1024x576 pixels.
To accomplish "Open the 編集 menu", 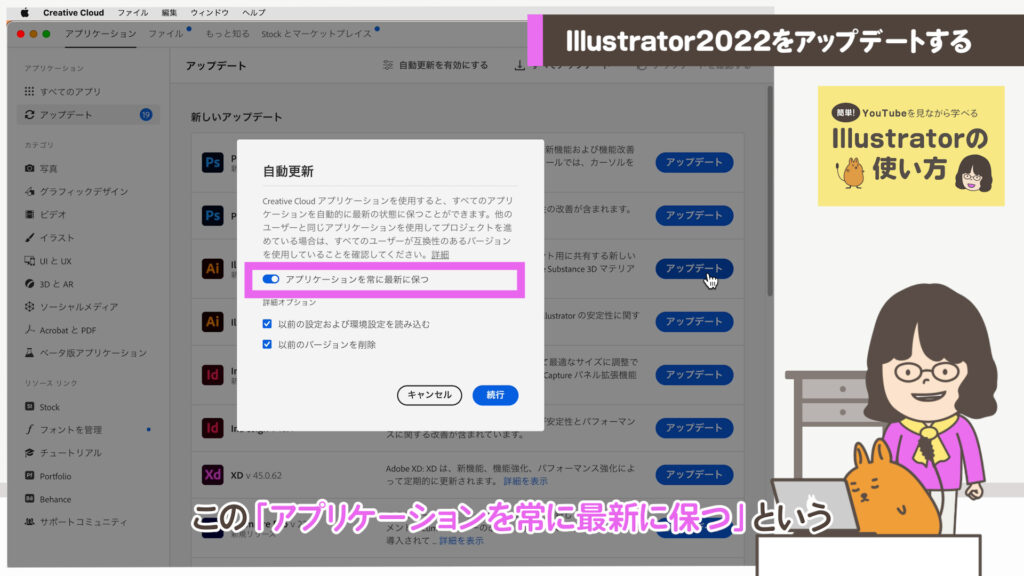I will tap(169, 12).
